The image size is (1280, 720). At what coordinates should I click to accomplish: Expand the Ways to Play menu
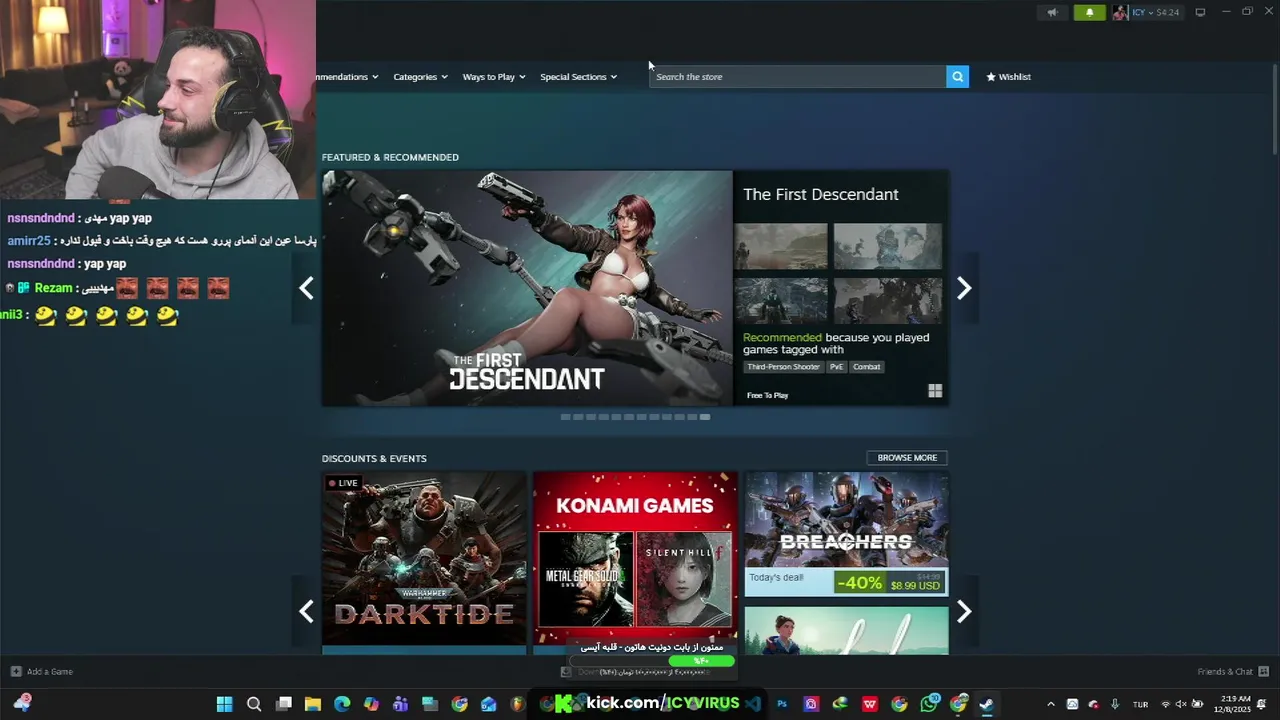494,77
